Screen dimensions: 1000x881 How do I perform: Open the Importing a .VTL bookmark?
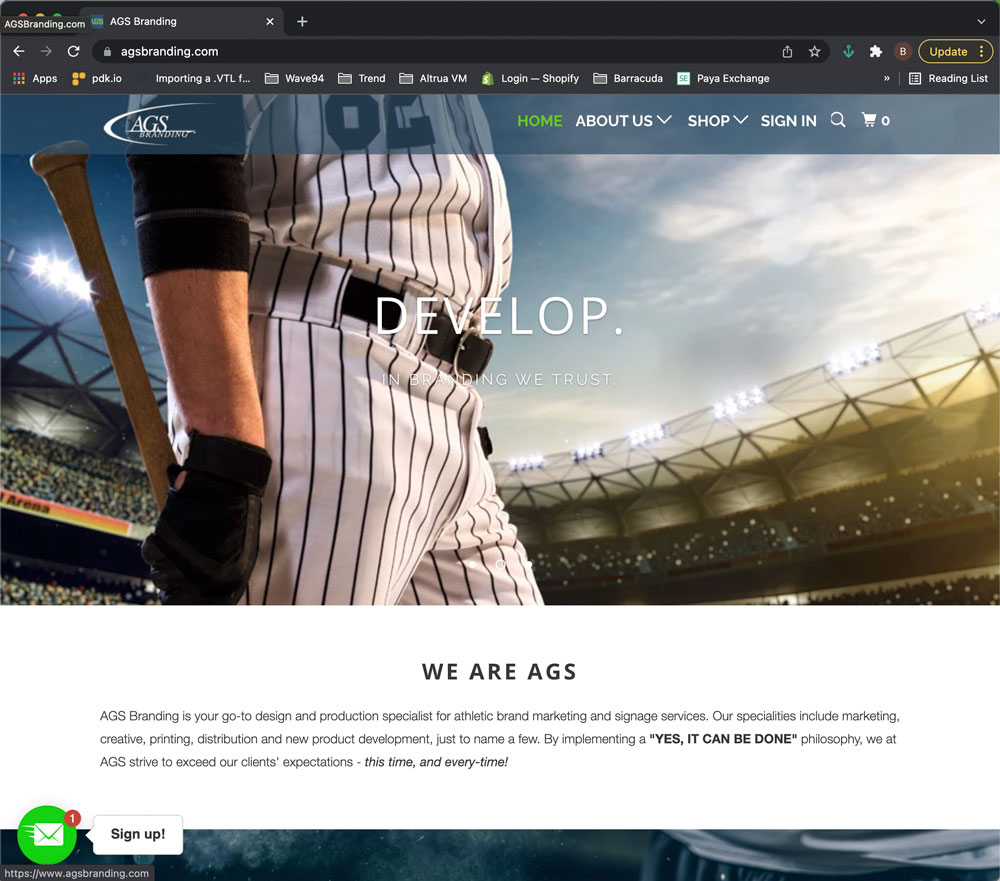pyautogui.click(x=203, y=78)
